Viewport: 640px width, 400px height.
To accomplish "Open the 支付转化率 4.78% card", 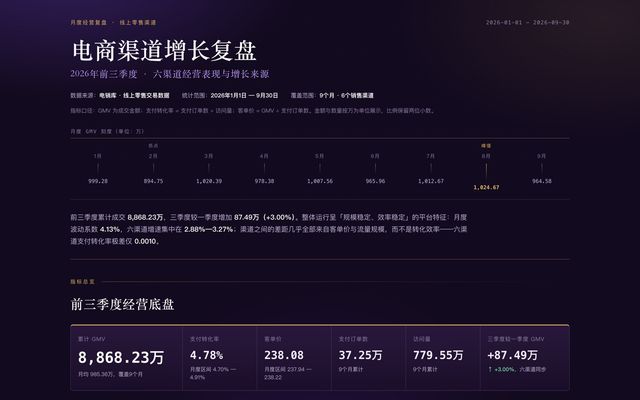I will tap(220, 358).
